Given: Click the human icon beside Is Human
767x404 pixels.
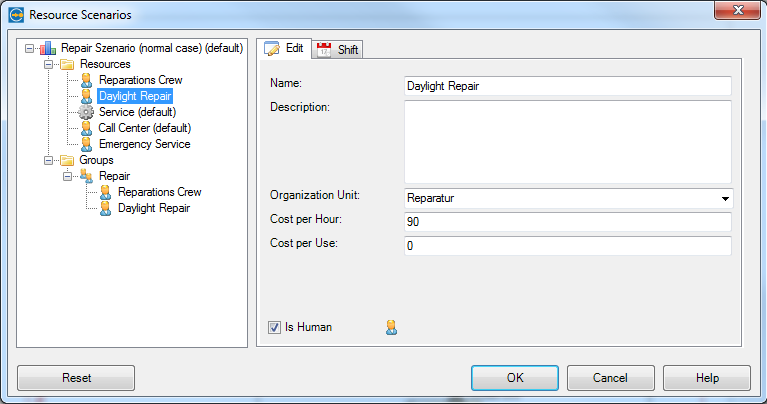Looking at the screenshot, I should click(391, 327).
